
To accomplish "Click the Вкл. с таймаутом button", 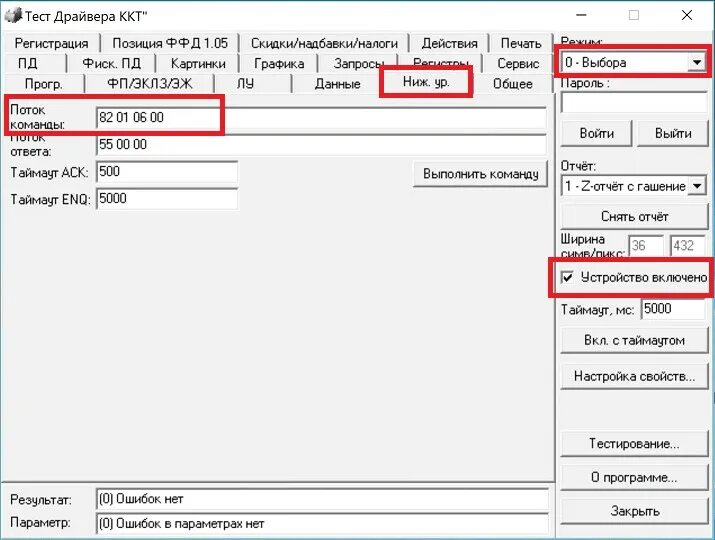I will click(634, 340).
